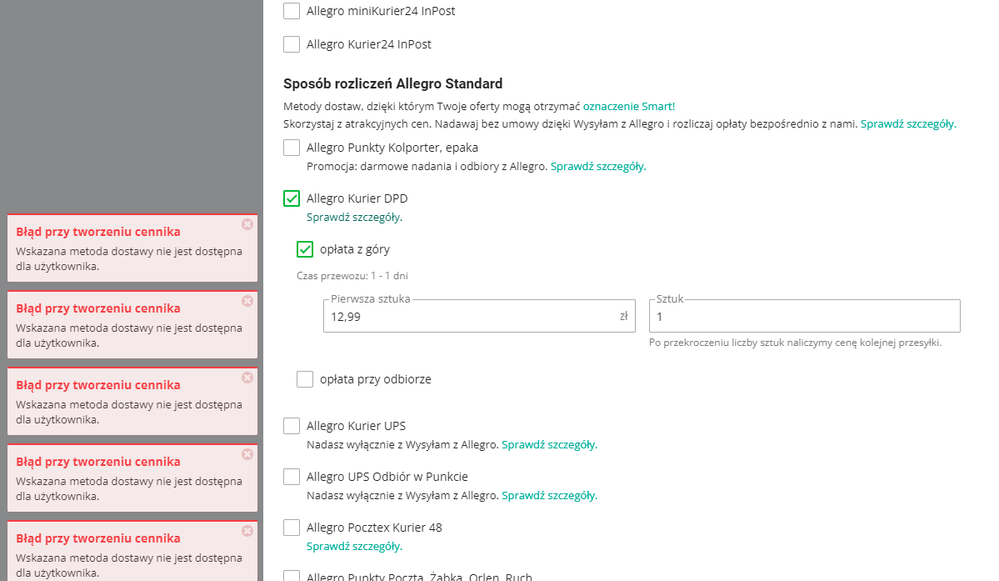Select Allegro Punkty Kolporter, epaka option

coord(291,148)
